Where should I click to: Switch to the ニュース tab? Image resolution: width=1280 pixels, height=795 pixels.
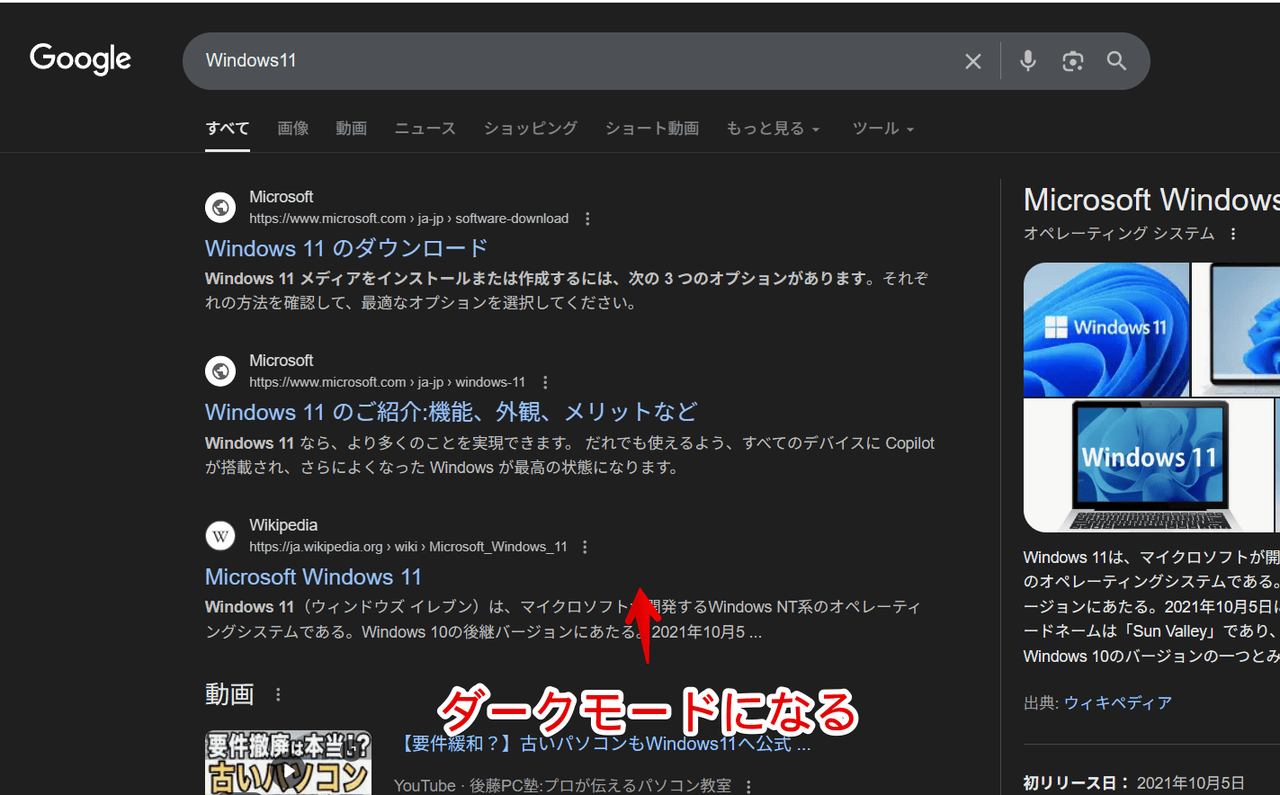(425, 128)
